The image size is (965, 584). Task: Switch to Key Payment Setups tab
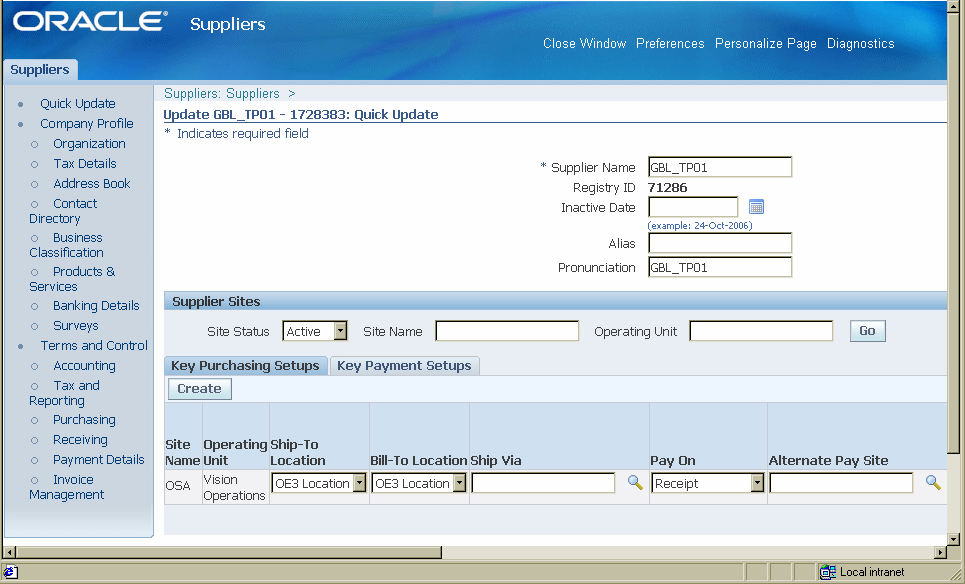click(404, 366)
